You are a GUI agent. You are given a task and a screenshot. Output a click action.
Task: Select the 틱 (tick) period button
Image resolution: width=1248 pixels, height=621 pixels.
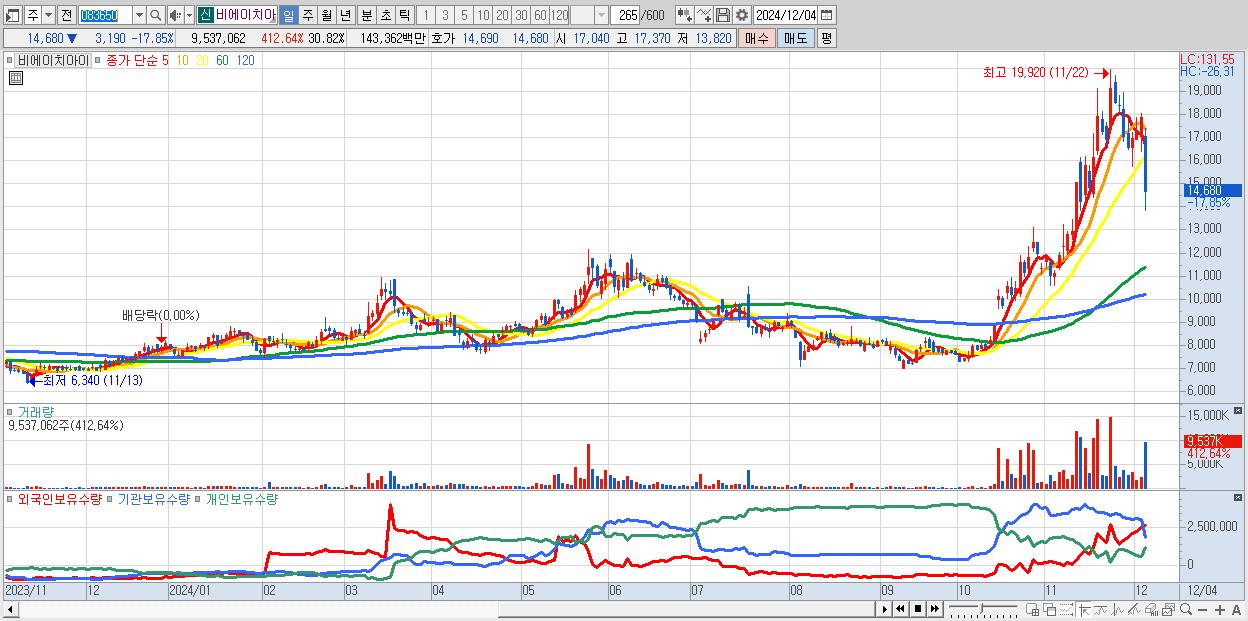pyautogui.click(x=404, y=15)
